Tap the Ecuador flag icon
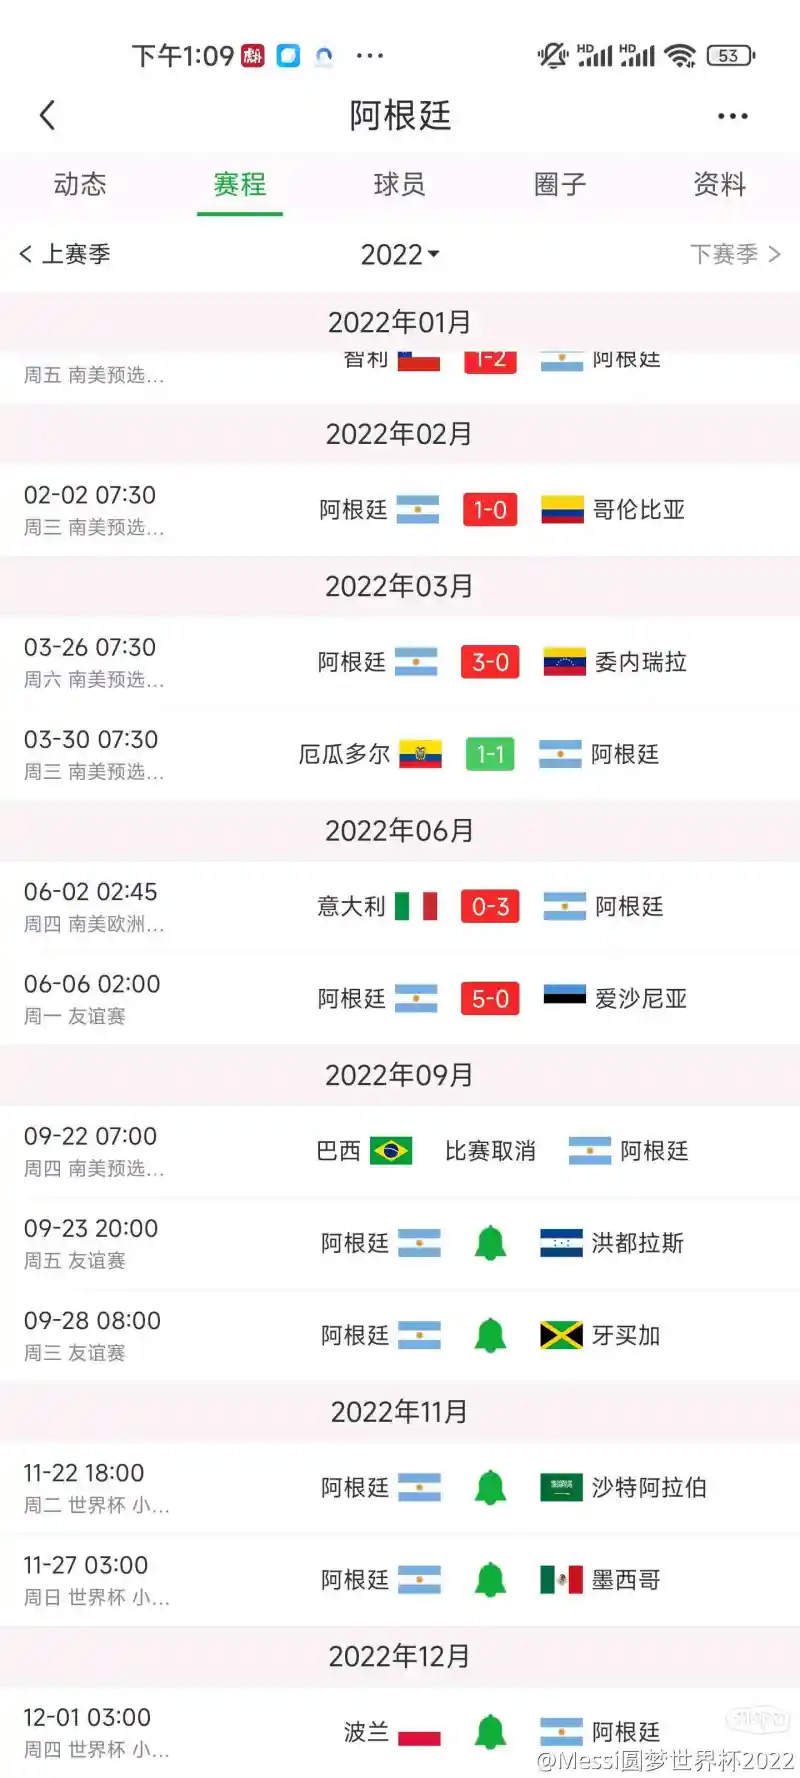Screen dimensions: 800x1778 coord(420,754)
